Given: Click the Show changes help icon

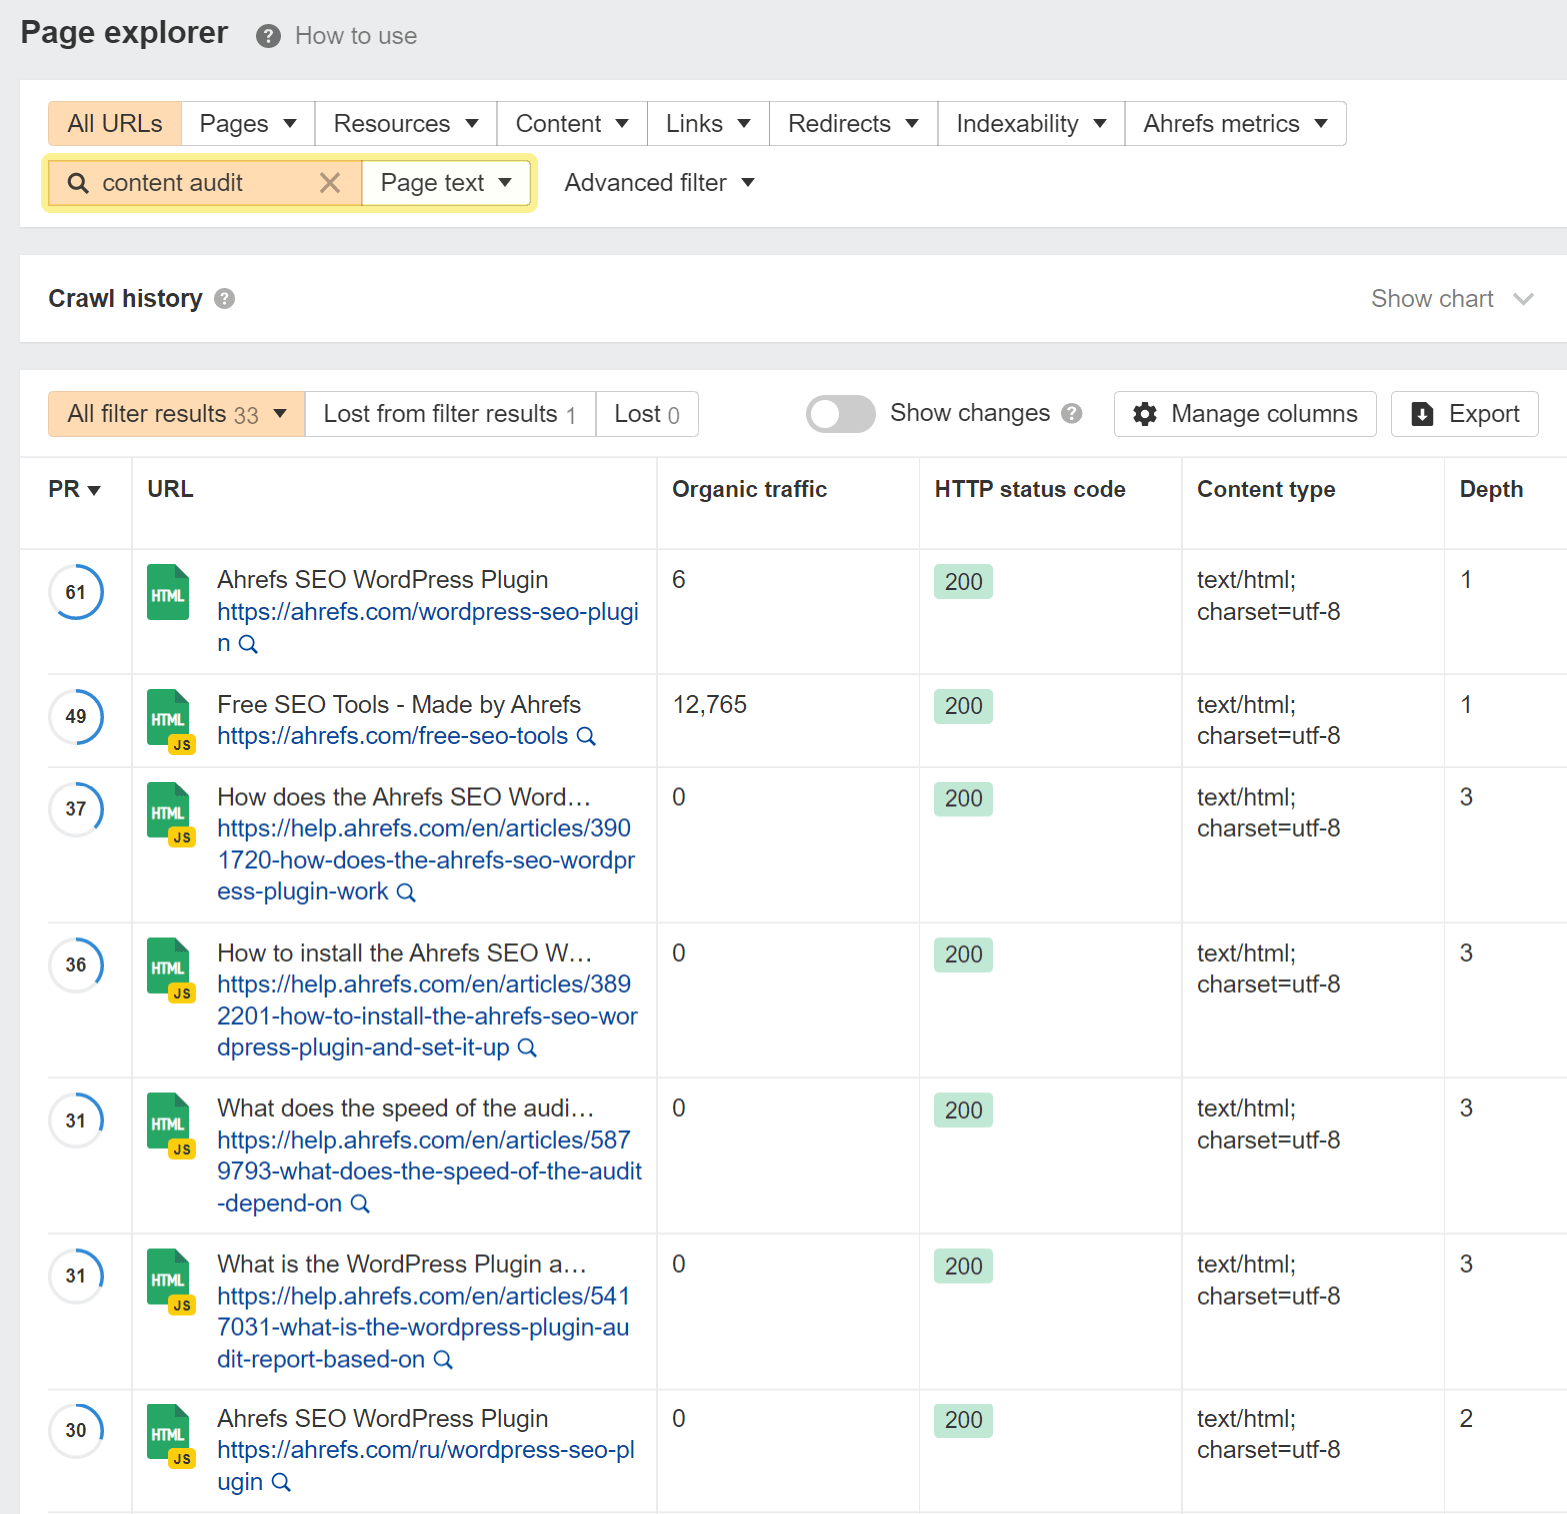Looking at the screenshot, I should pos(1072,413).
